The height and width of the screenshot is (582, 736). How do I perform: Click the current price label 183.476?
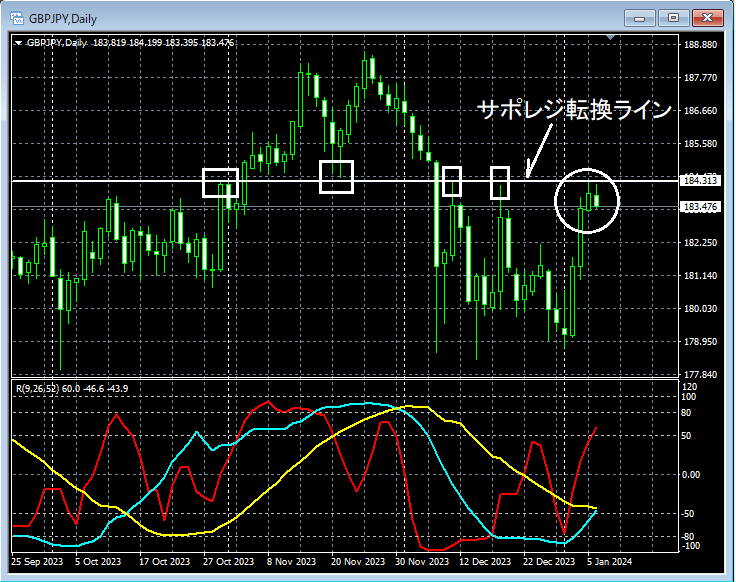700,207
